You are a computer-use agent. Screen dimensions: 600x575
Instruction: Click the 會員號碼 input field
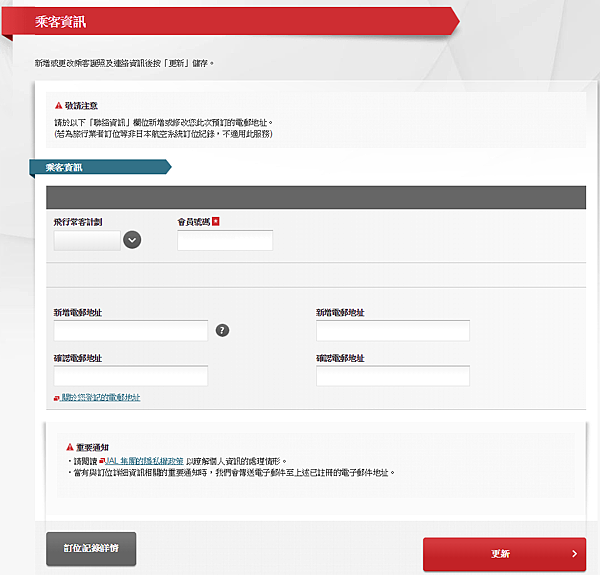225,240
